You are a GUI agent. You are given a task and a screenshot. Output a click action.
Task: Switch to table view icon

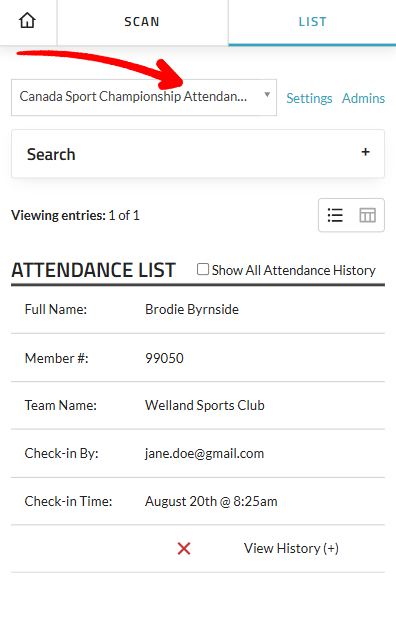(368, 215)
